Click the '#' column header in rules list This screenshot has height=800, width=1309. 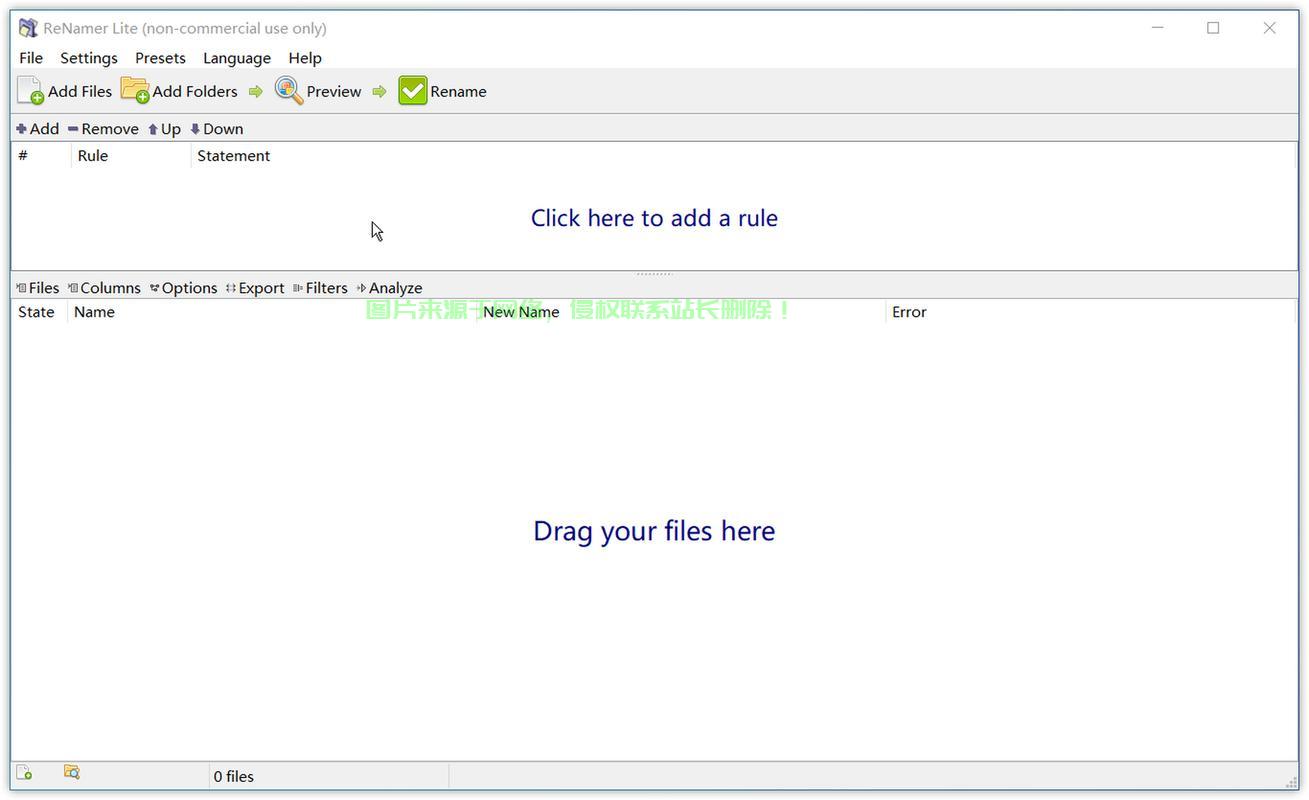[x=41, y=156]
